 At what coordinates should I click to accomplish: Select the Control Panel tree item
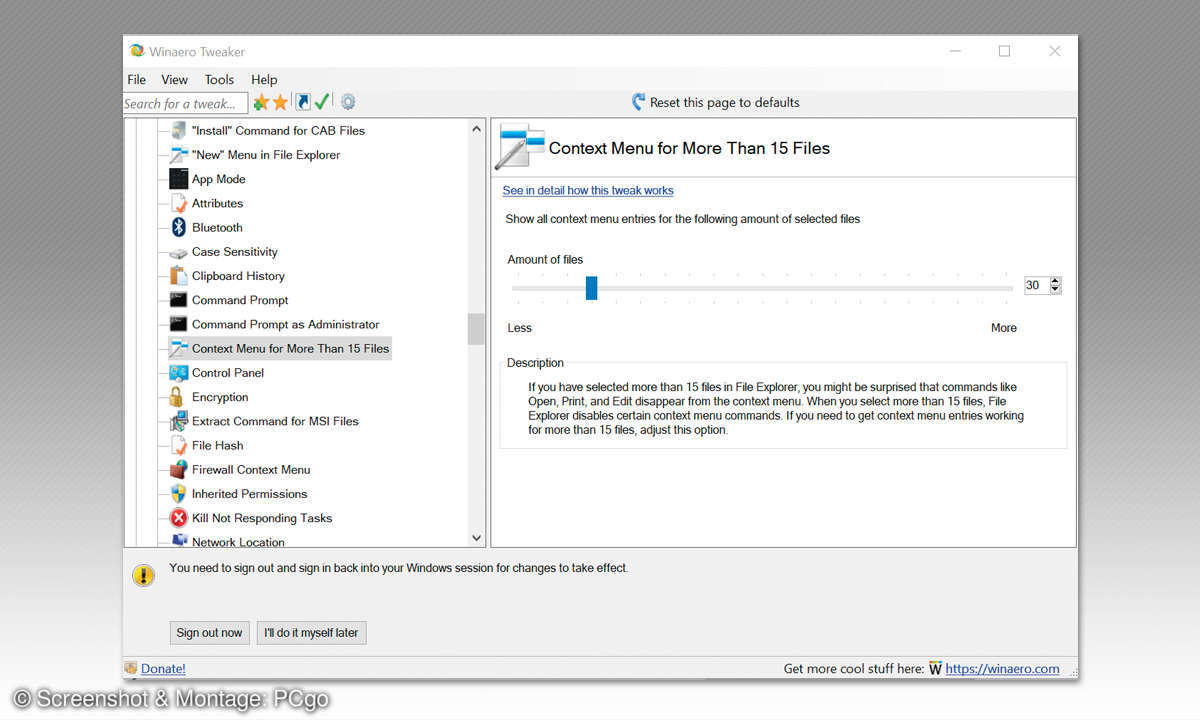point(228,373)
